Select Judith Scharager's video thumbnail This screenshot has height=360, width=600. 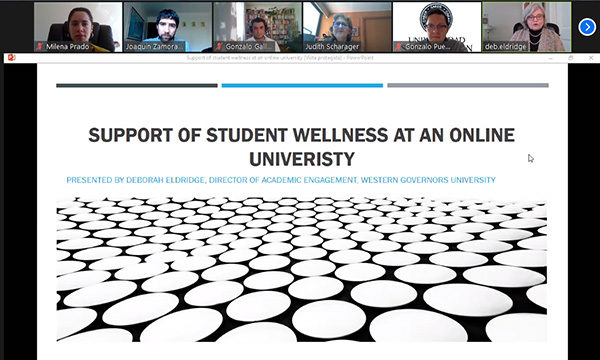[347, 27]
